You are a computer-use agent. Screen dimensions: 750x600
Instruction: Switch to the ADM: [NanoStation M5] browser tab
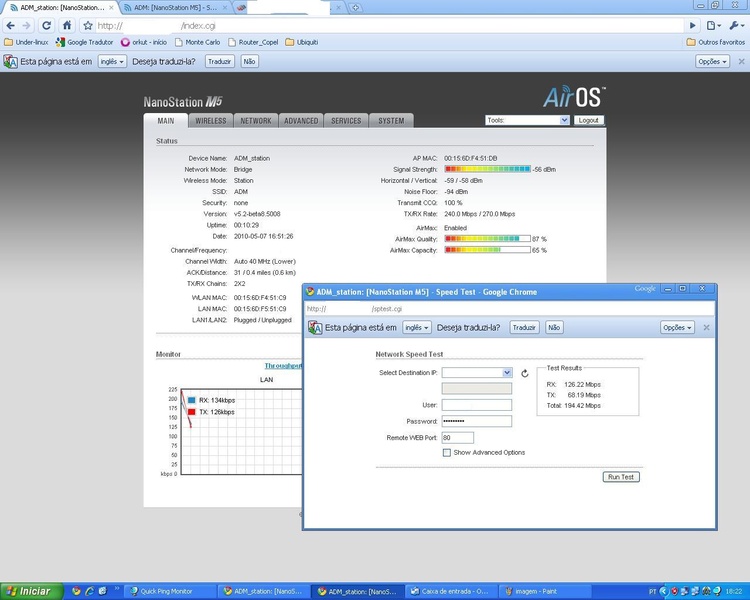point(175,8)
